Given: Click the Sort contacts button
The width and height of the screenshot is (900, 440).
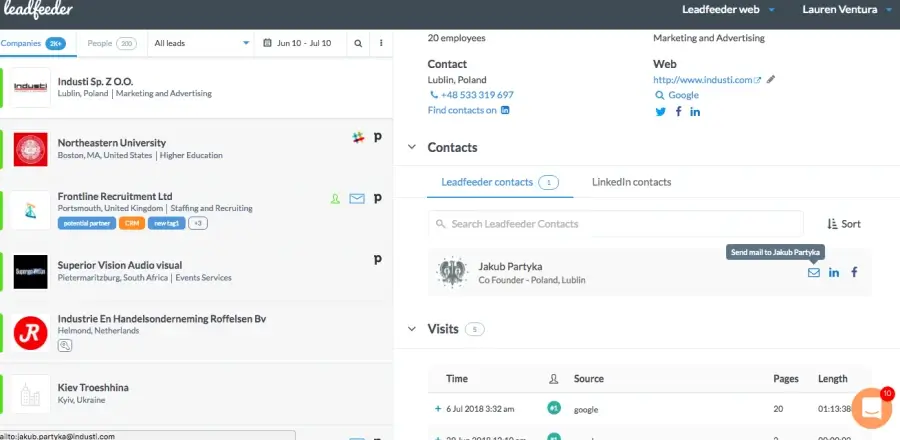Looking at the screenshot, I should (845, 224).
